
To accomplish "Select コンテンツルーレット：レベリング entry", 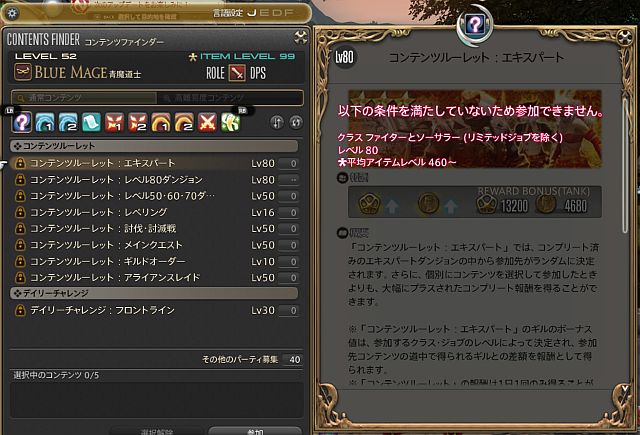I will (x=155, y=212).
